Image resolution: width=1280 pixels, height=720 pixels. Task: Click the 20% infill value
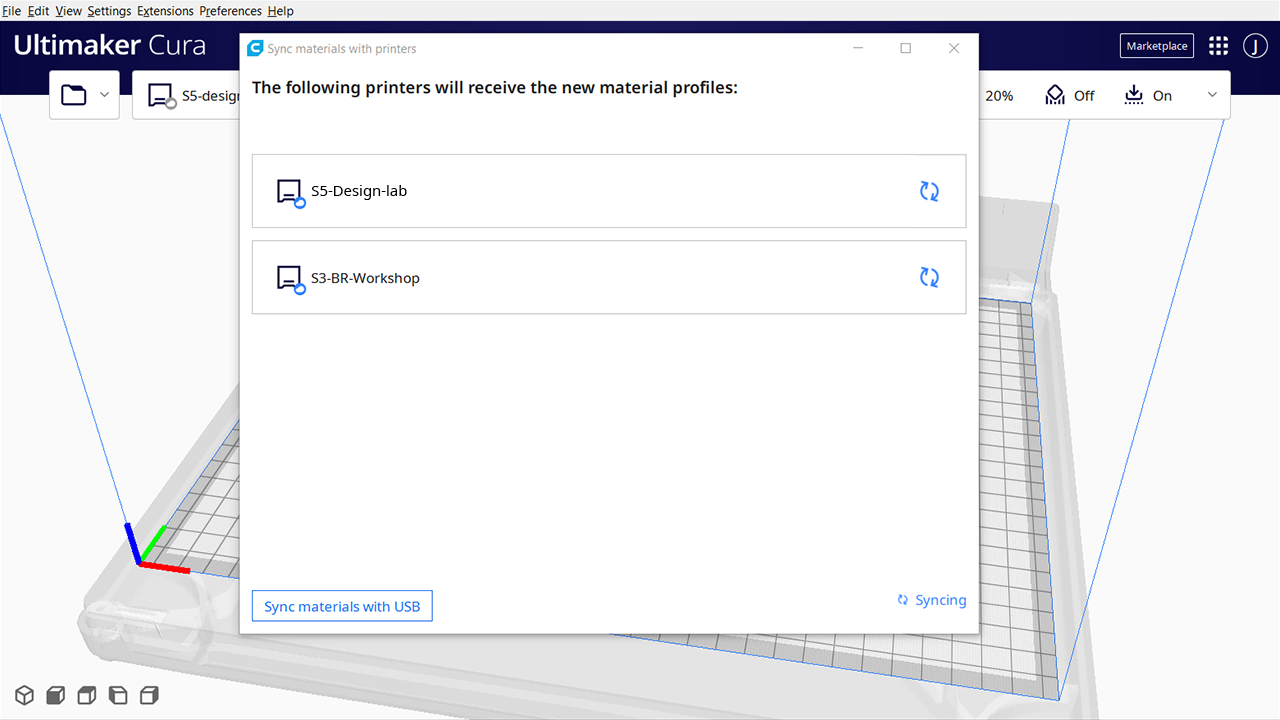tap(999, 96)
